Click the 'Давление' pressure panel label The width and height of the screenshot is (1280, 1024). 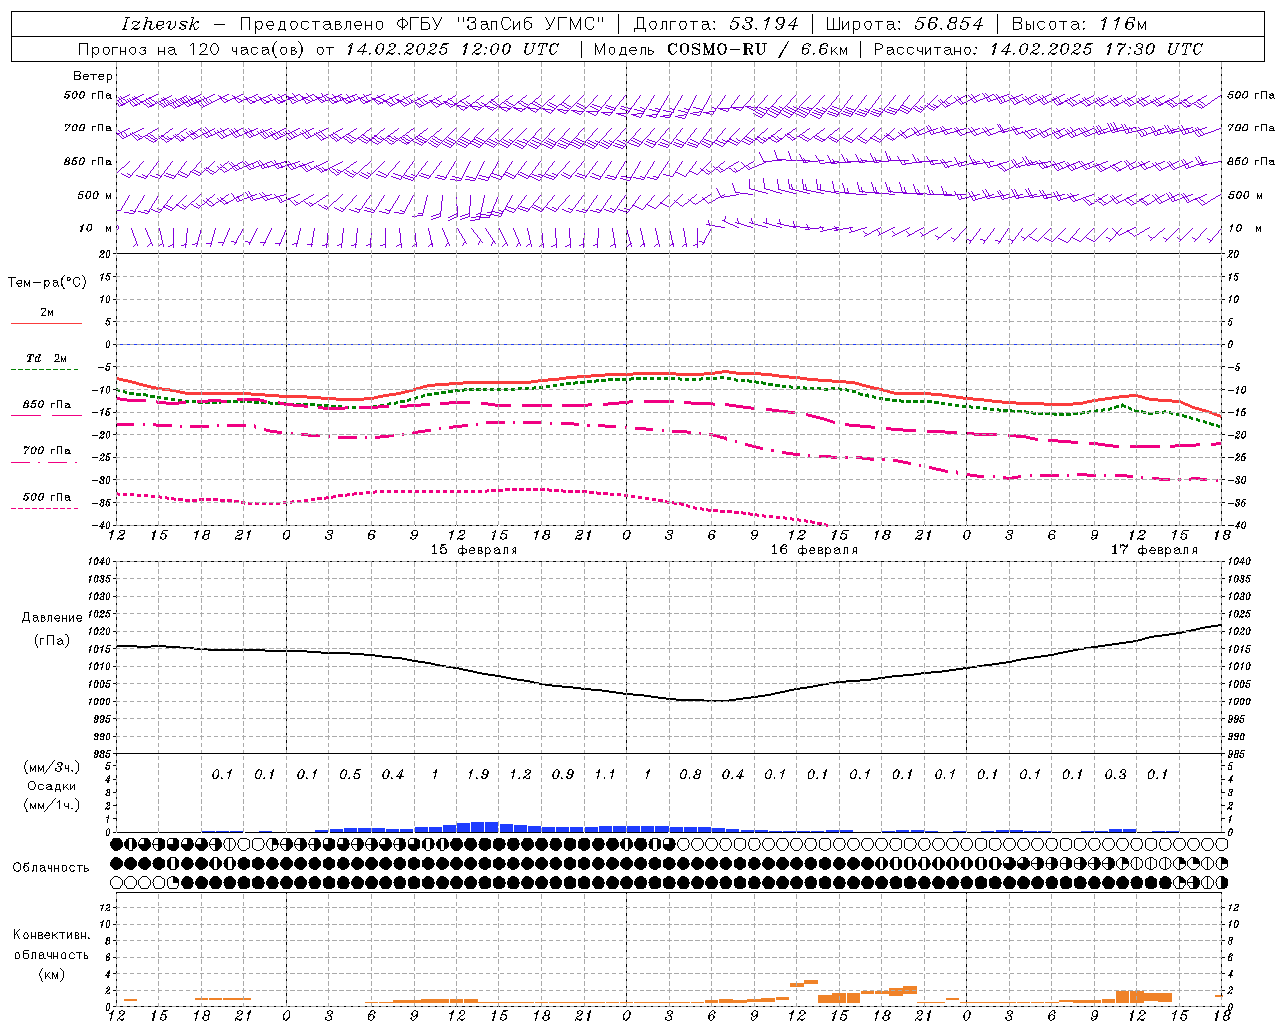52,618
